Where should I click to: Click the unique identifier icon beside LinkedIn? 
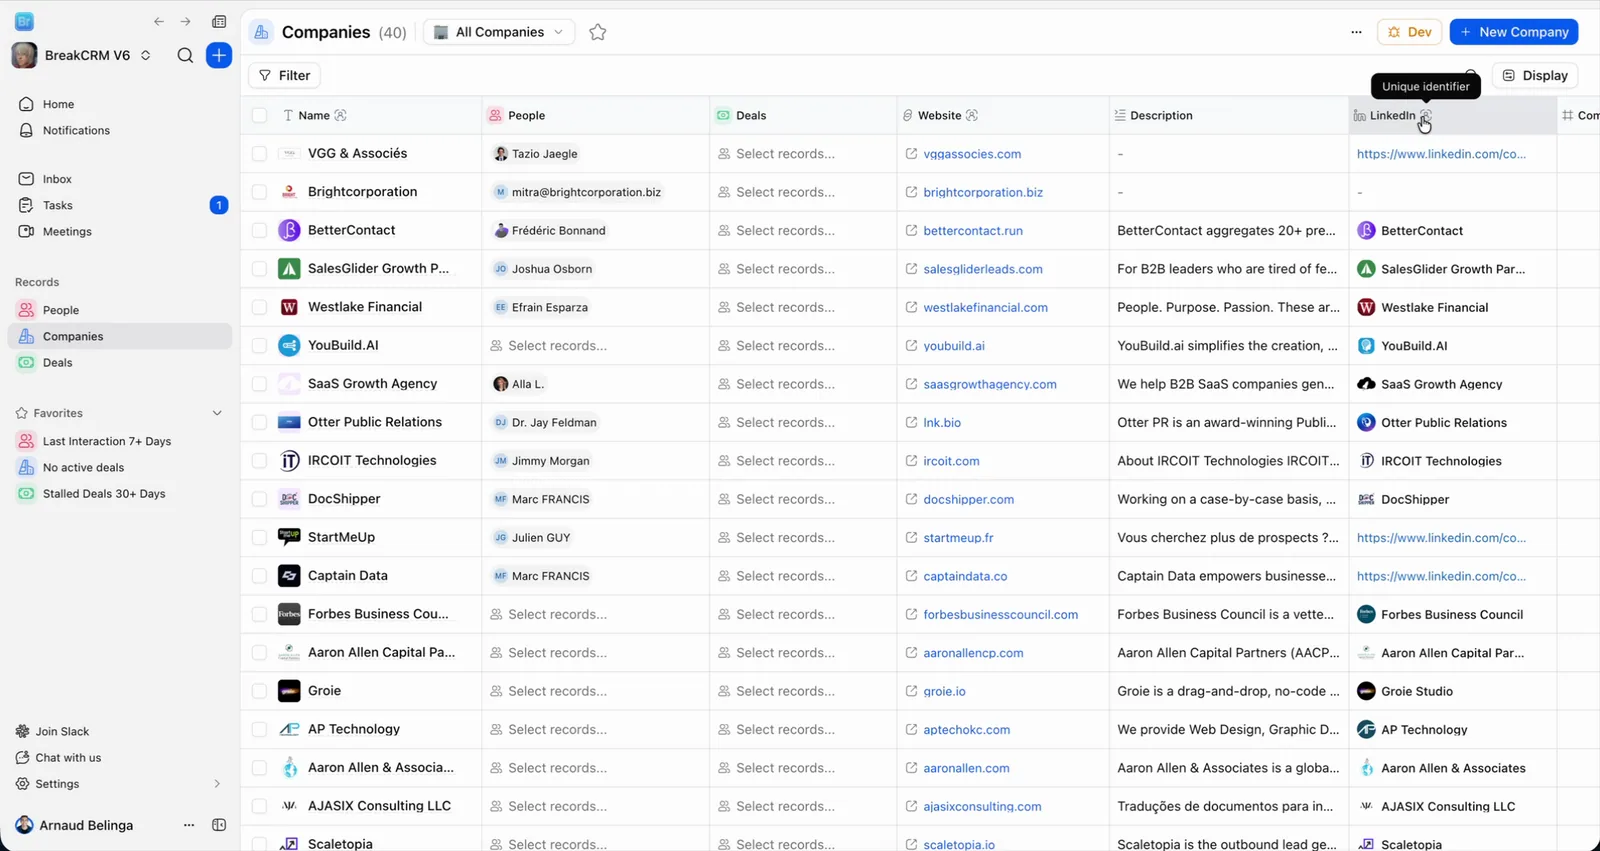coord(1426,116)
